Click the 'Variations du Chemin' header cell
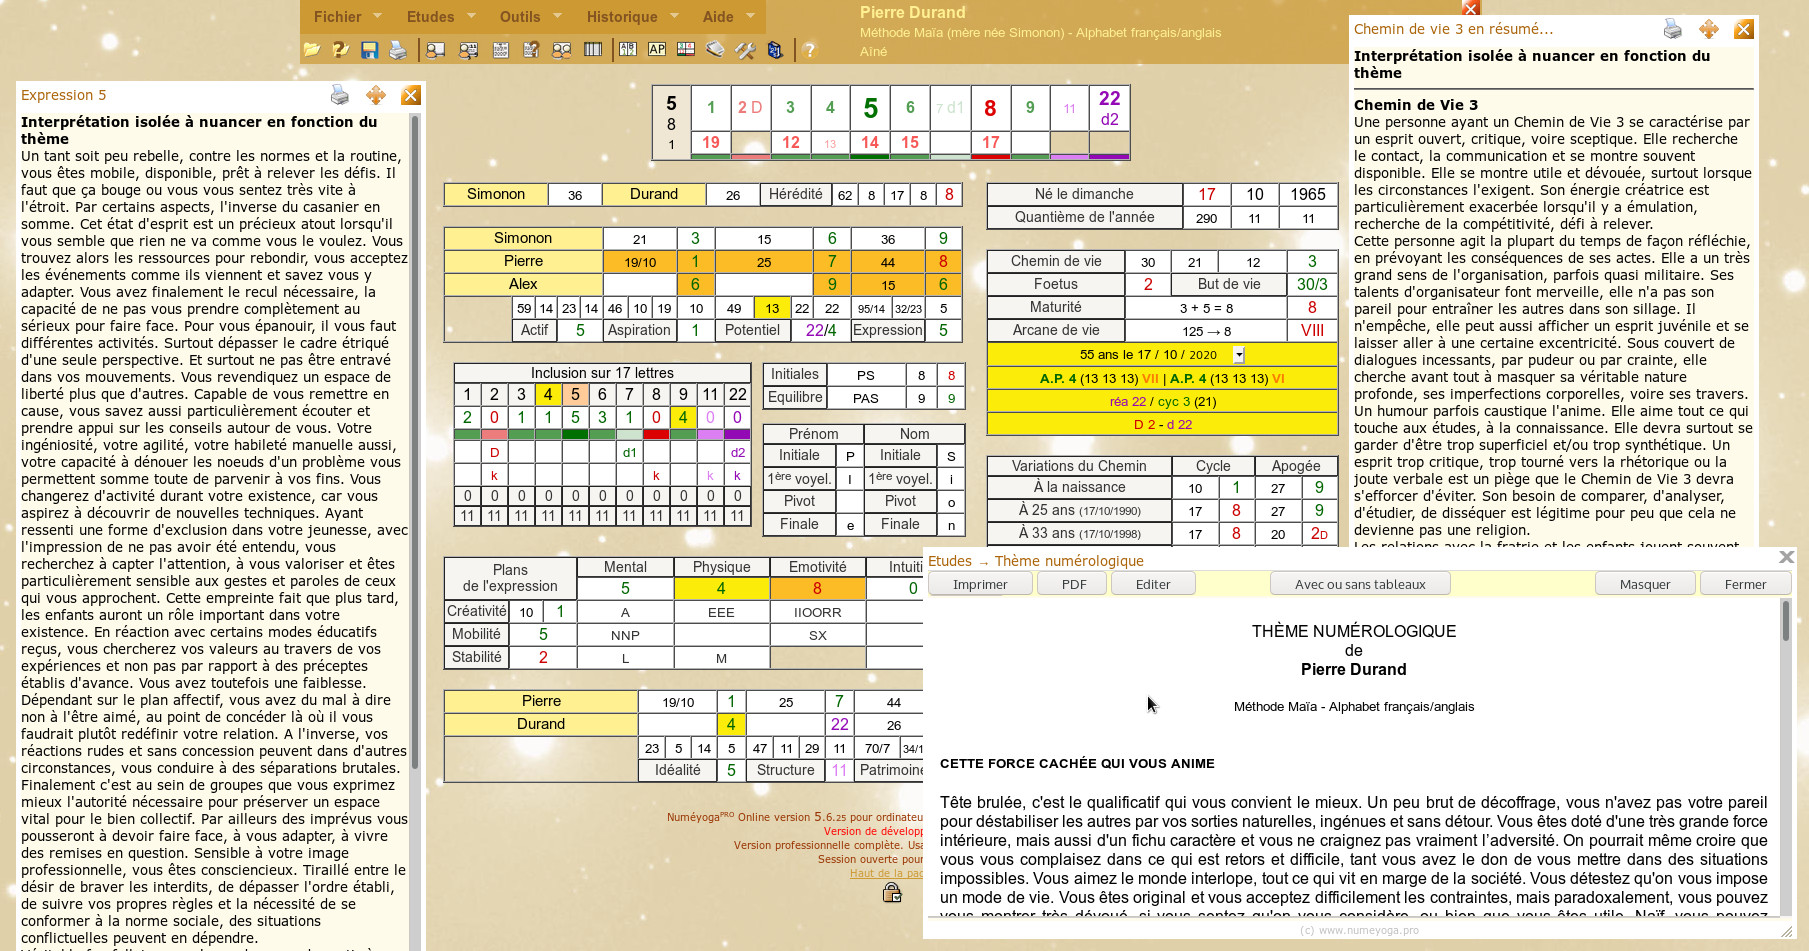 [x=1079, y=466]
